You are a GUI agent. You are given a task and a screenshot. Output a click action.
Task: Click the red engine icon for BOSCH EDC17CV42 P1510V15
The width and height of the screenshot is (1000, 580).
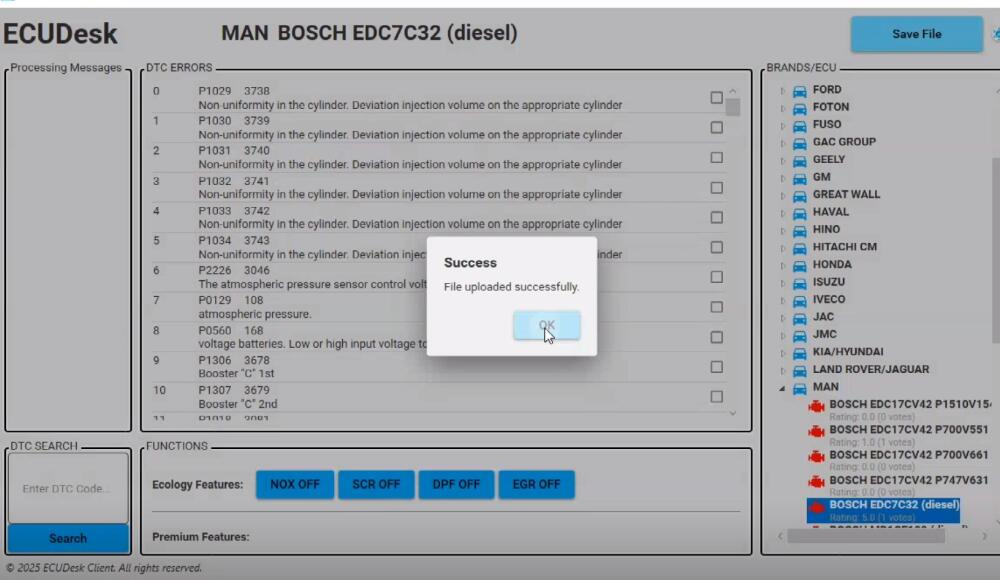(817, 406)
